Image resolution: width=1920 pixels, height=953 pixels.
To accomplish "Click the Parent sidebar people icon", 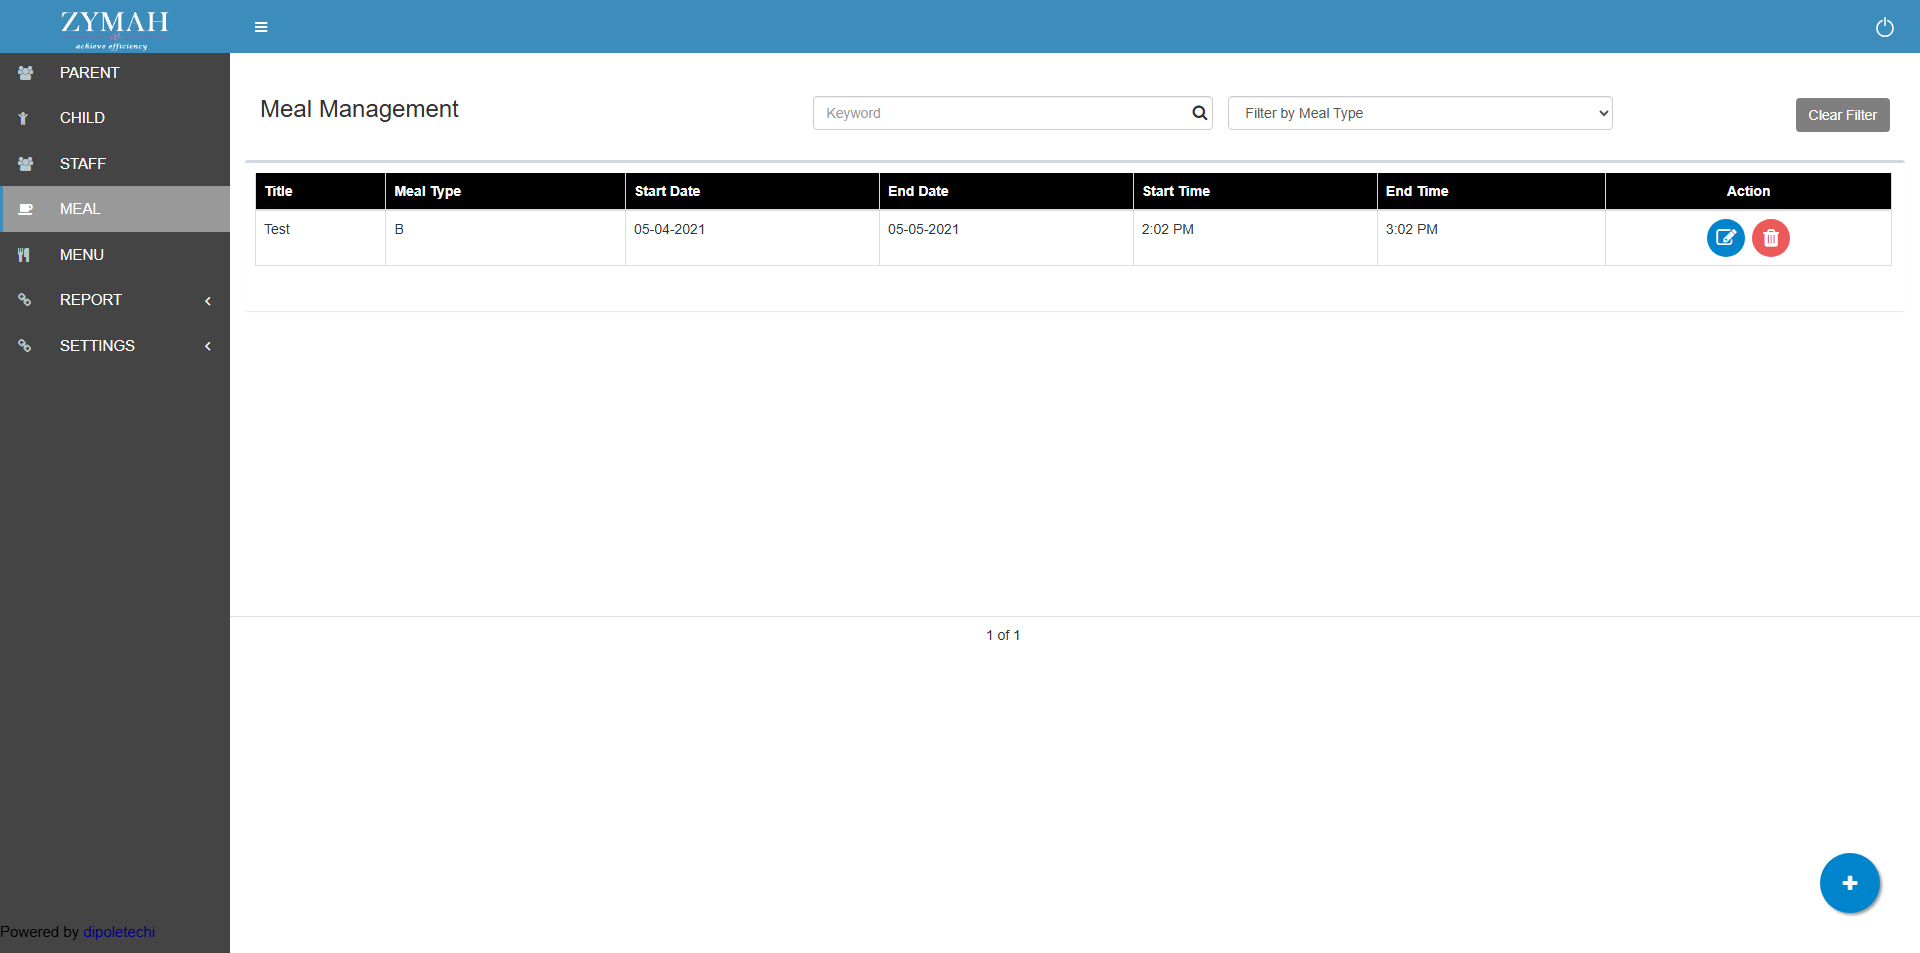I will click(26, 73).
